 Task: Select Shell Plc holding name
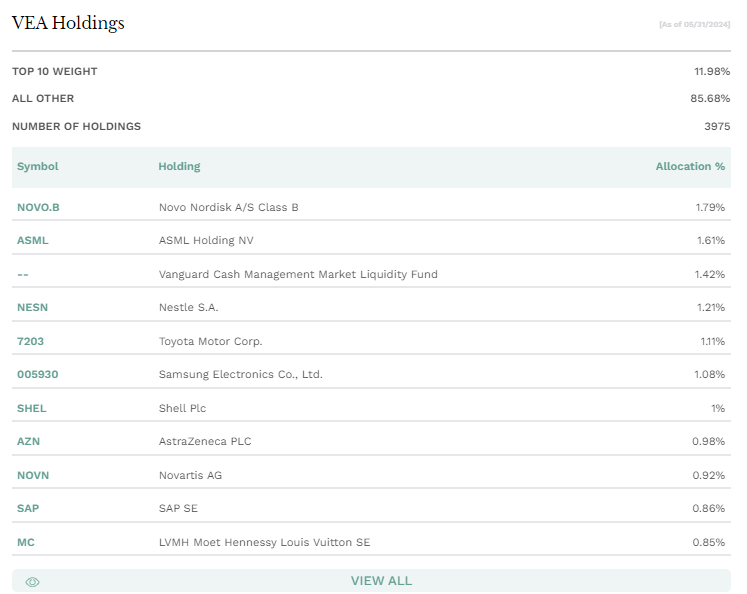[x=182, y=408]
